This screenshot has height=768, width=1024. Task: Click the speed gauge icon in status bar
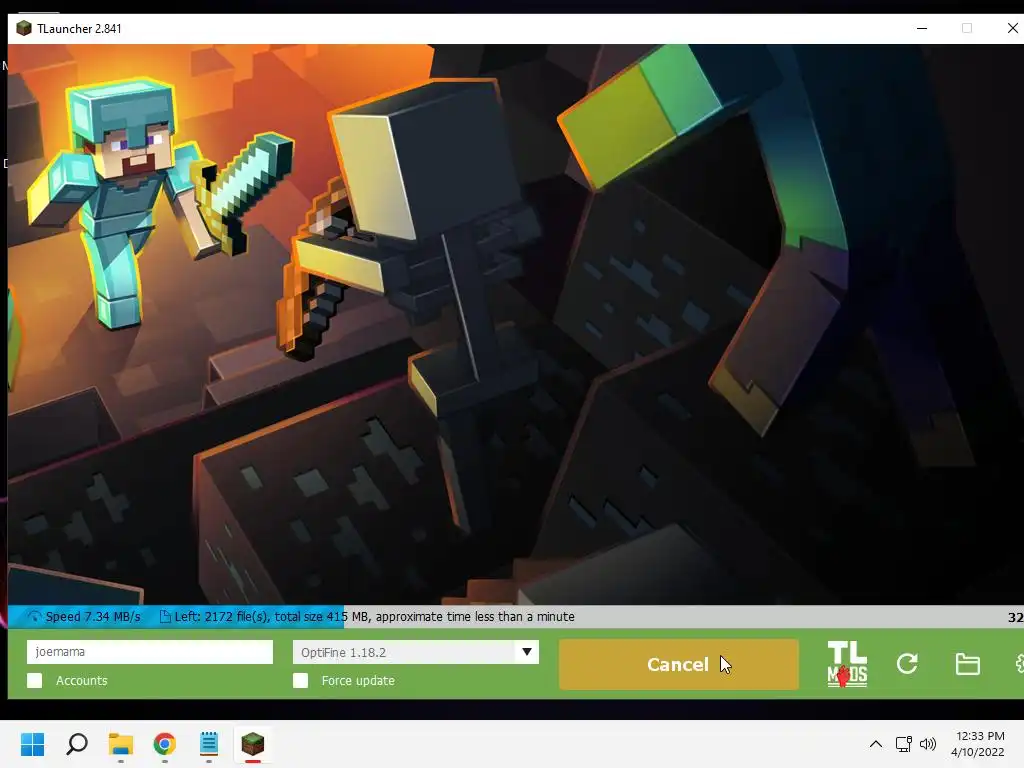tap(35, 616)
